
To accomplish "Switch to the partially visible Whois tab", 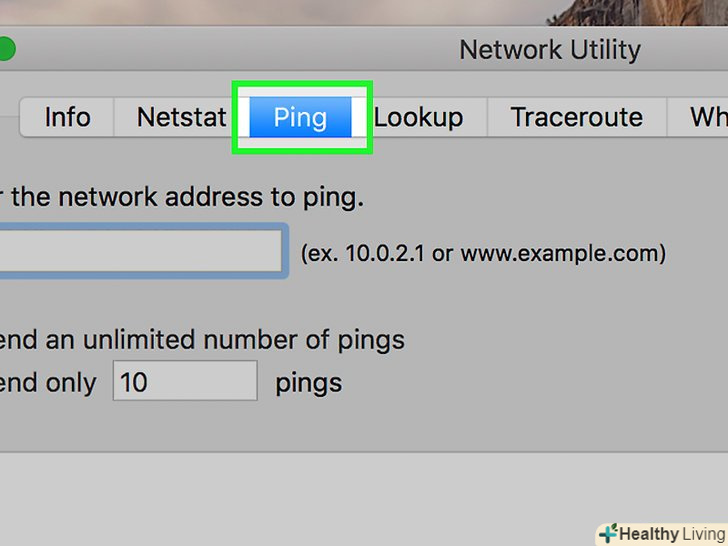I will coord(707,117).
